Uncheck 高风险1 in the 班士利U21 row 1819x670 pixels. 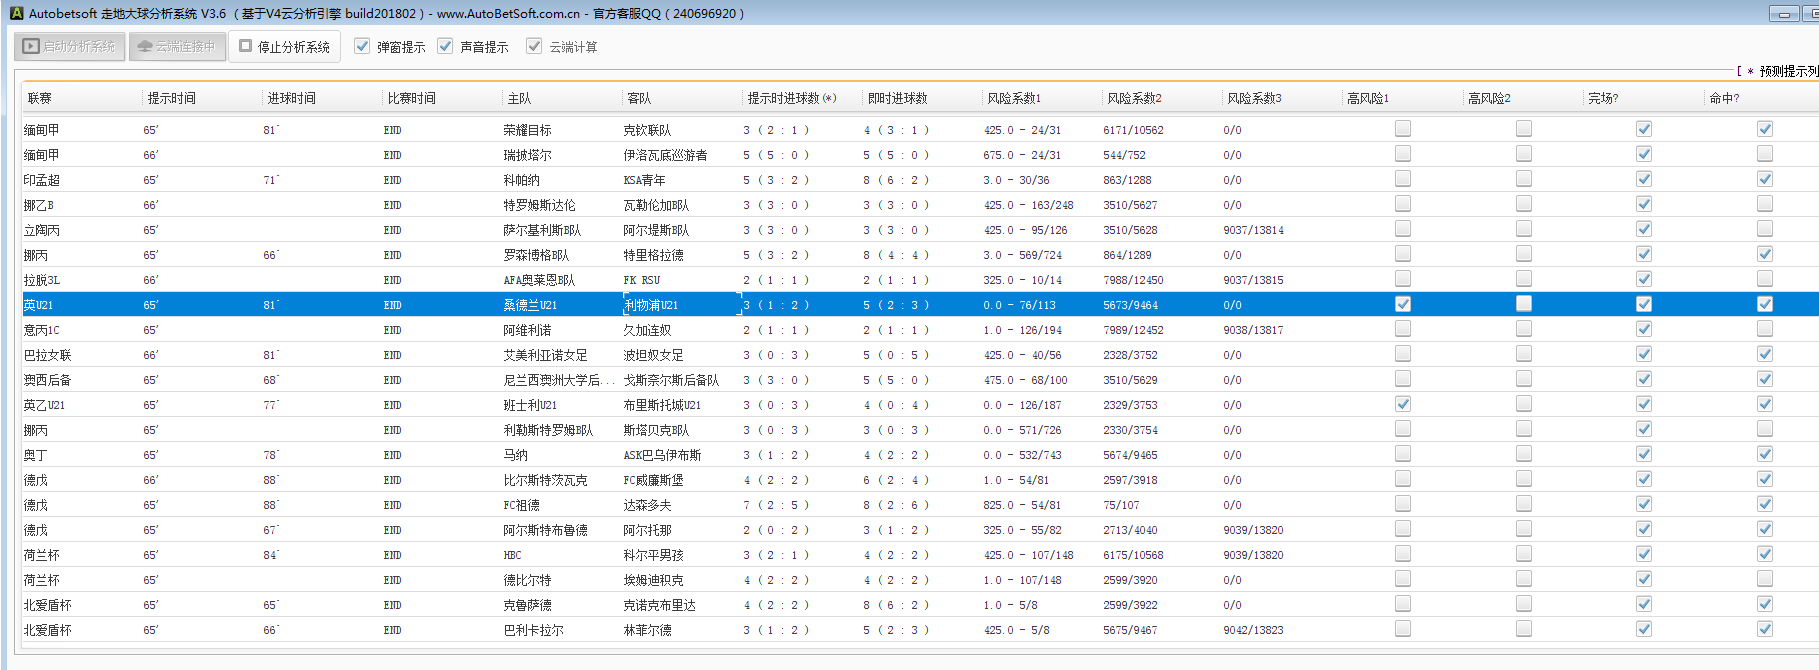tap(1403, 404)
